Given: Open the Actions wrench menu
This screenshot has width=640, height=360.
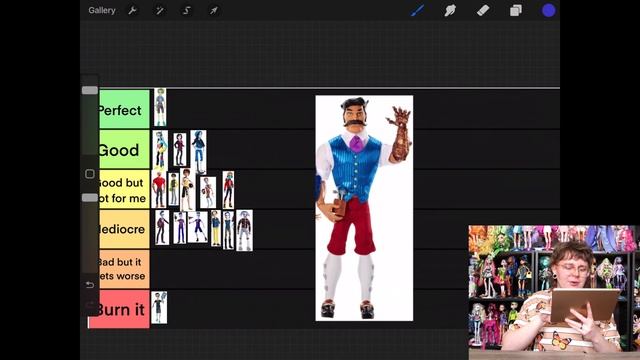Looking at the screenshot, I should pyautogui.click(x=132, y=11).
